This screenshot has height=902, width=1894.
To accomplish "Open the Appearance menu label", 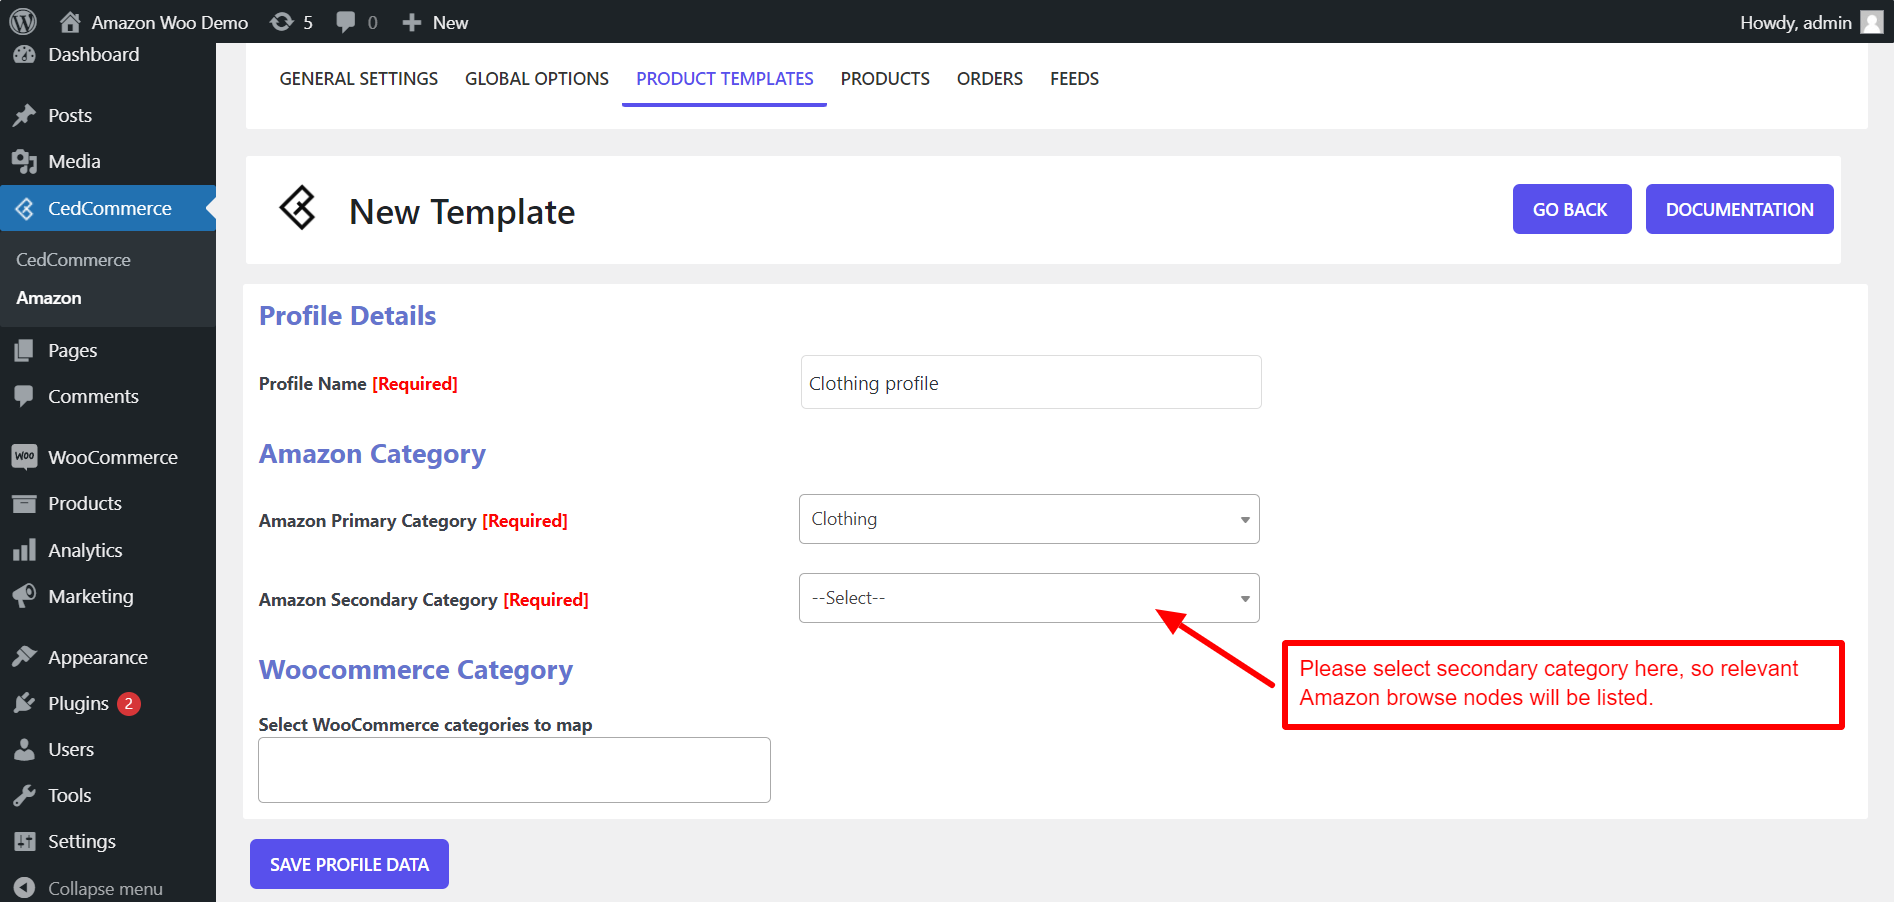I will tap(98, 657).
